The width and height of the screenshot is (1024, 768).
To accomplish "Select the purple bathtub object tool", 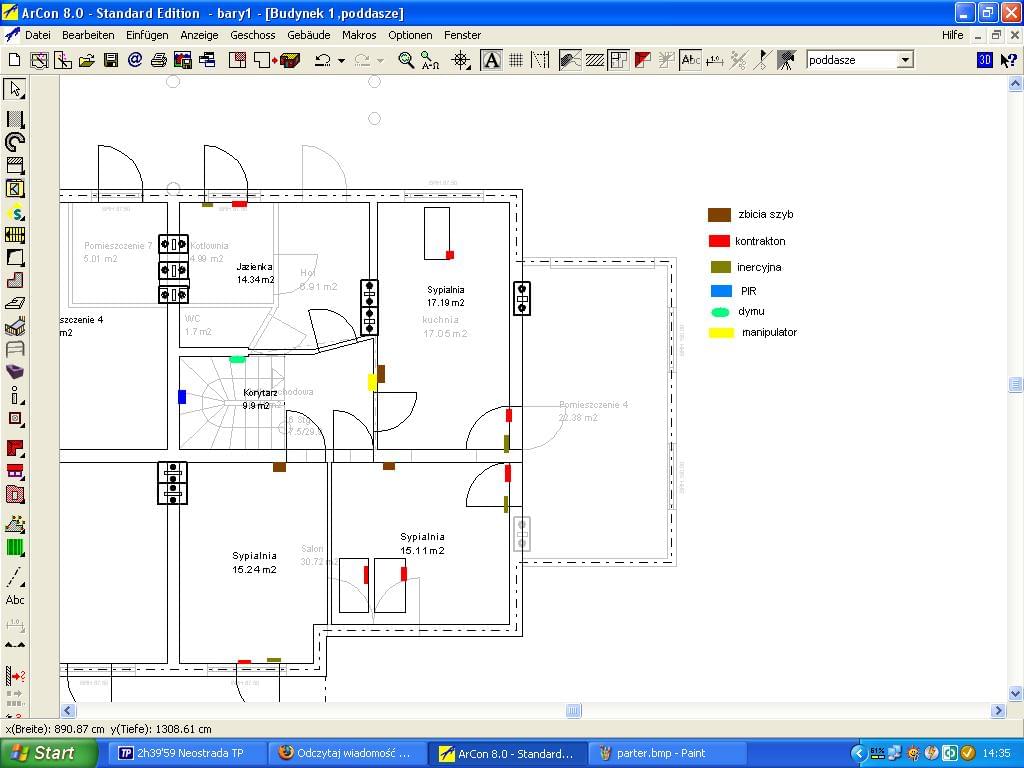I will click(x=15, y=372).
